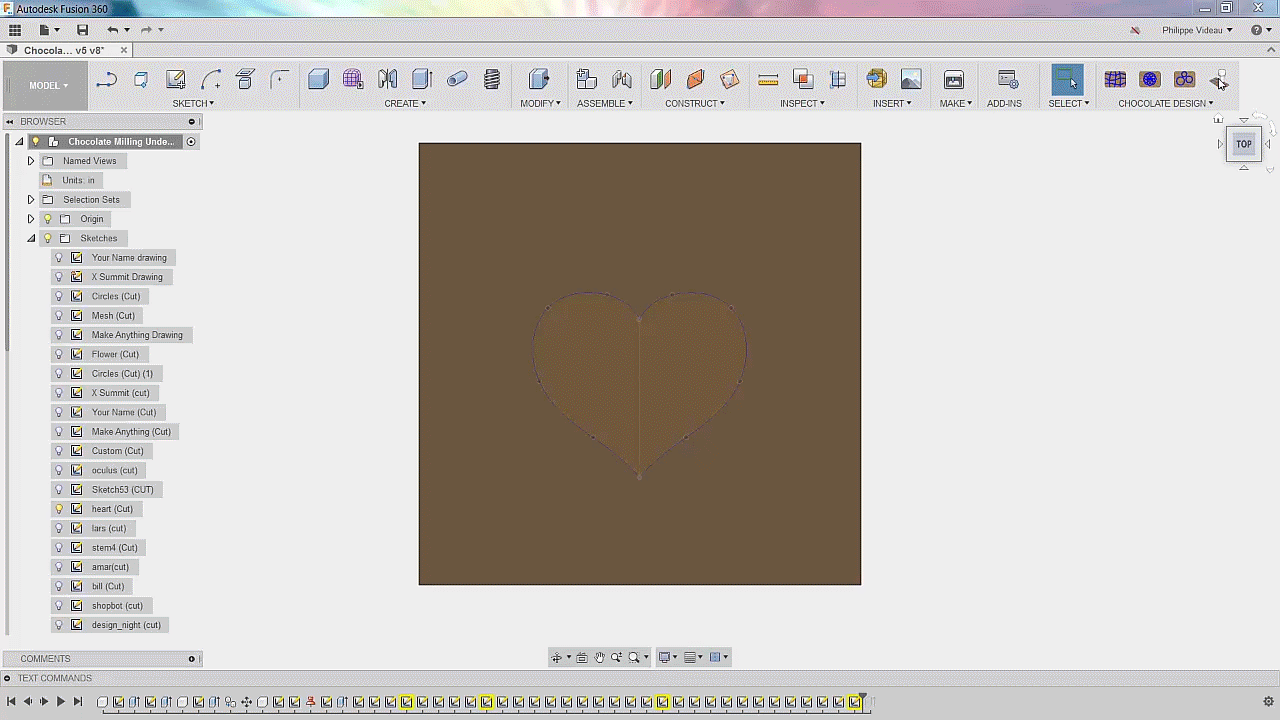This screenshot has width=1280, height=720.
Task: Expand the Named Views tree node
Action: click(31, 161)
